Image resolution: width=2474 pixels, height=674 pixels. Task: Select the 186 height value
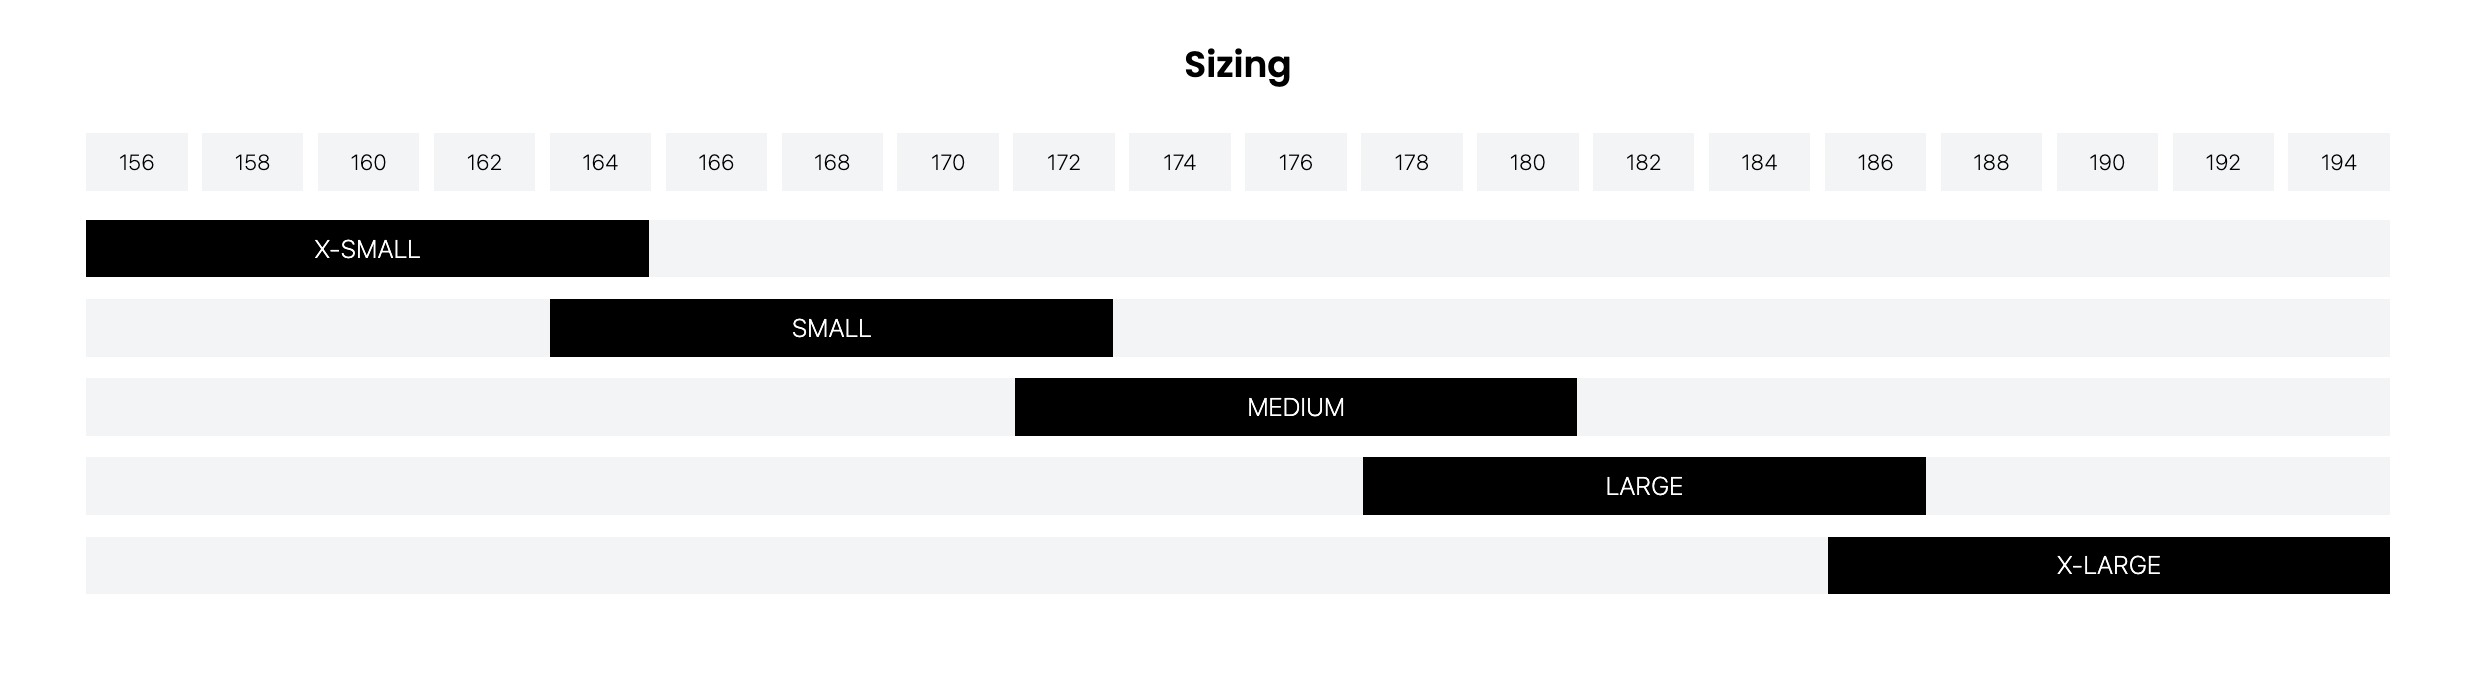tap(1875, 162)
